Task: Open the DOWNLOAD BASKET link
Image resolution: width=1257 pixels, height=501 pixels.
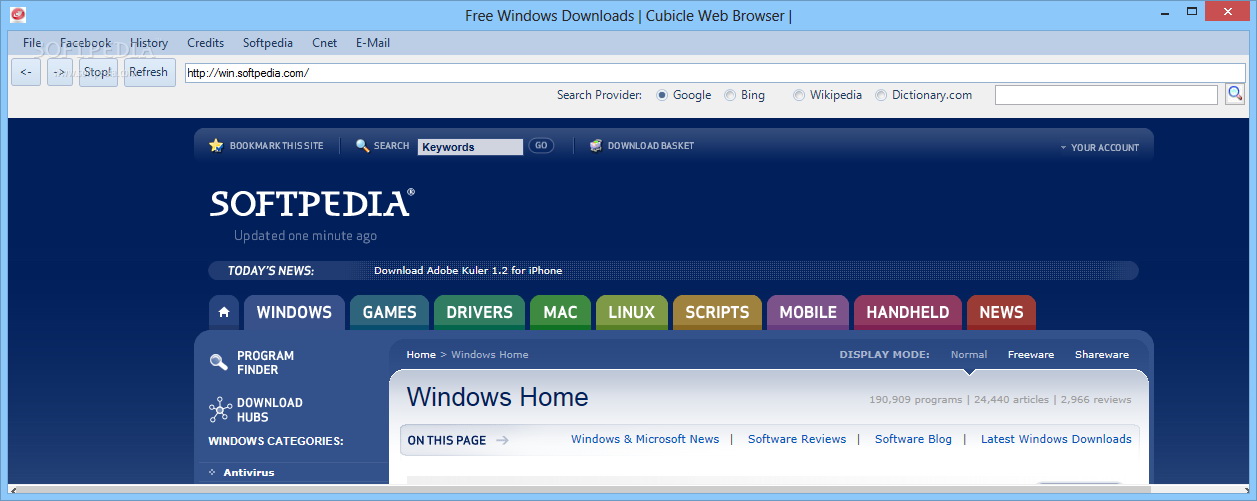Action: point(651,146)
